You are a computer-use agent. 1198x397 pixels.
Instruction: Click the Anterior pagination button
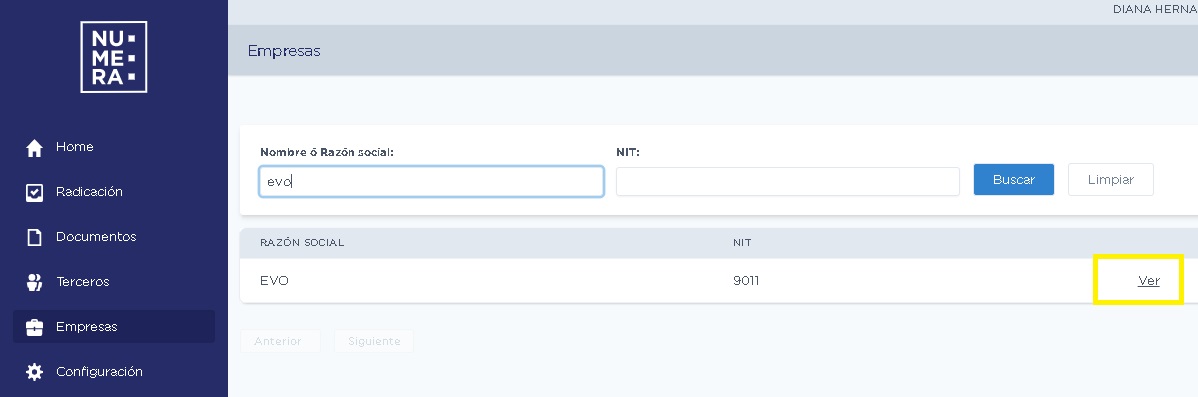[x=278, y=341]
